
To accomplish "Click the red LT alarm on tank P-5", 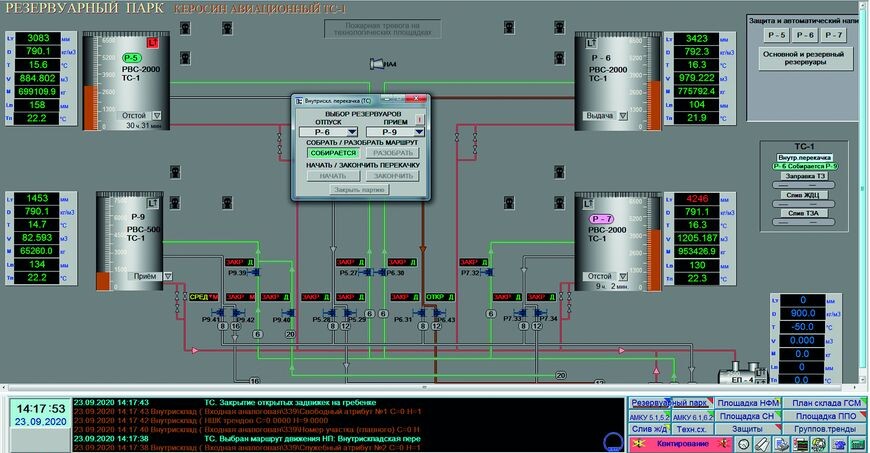I will click(153, 43).
